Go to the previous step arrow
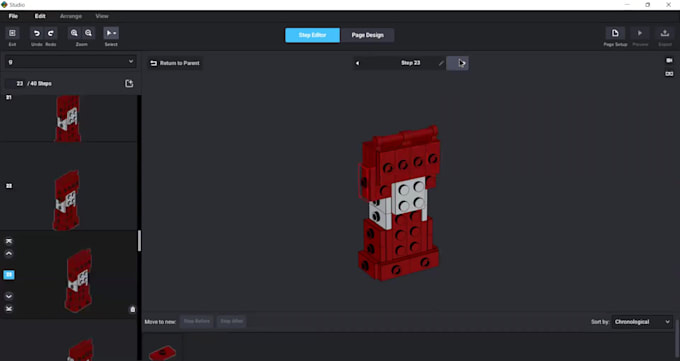The height and width of the screenshot is (361, 680). [x=357, y=63]
